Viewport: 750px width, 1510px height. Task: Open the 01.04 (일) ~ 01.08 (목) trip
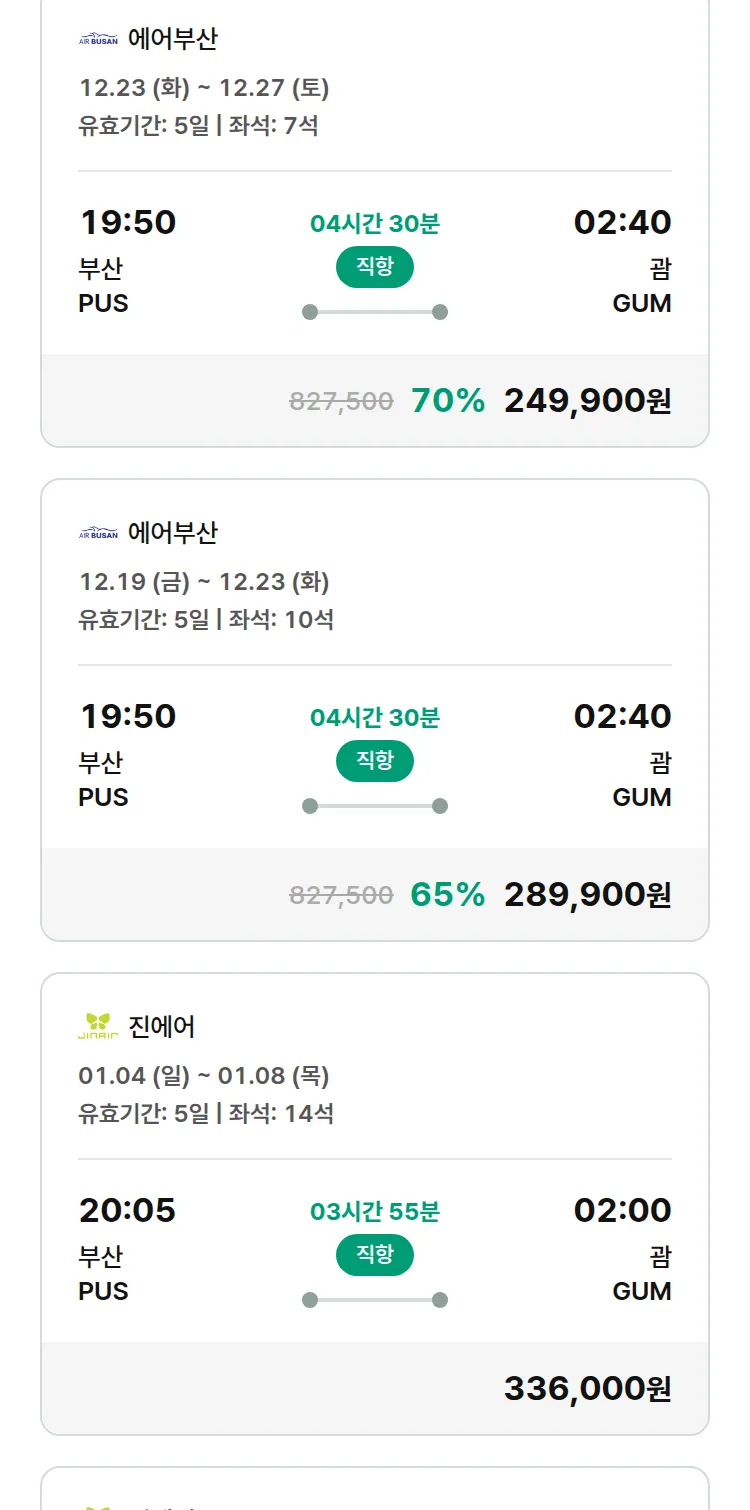point(204,1076)
